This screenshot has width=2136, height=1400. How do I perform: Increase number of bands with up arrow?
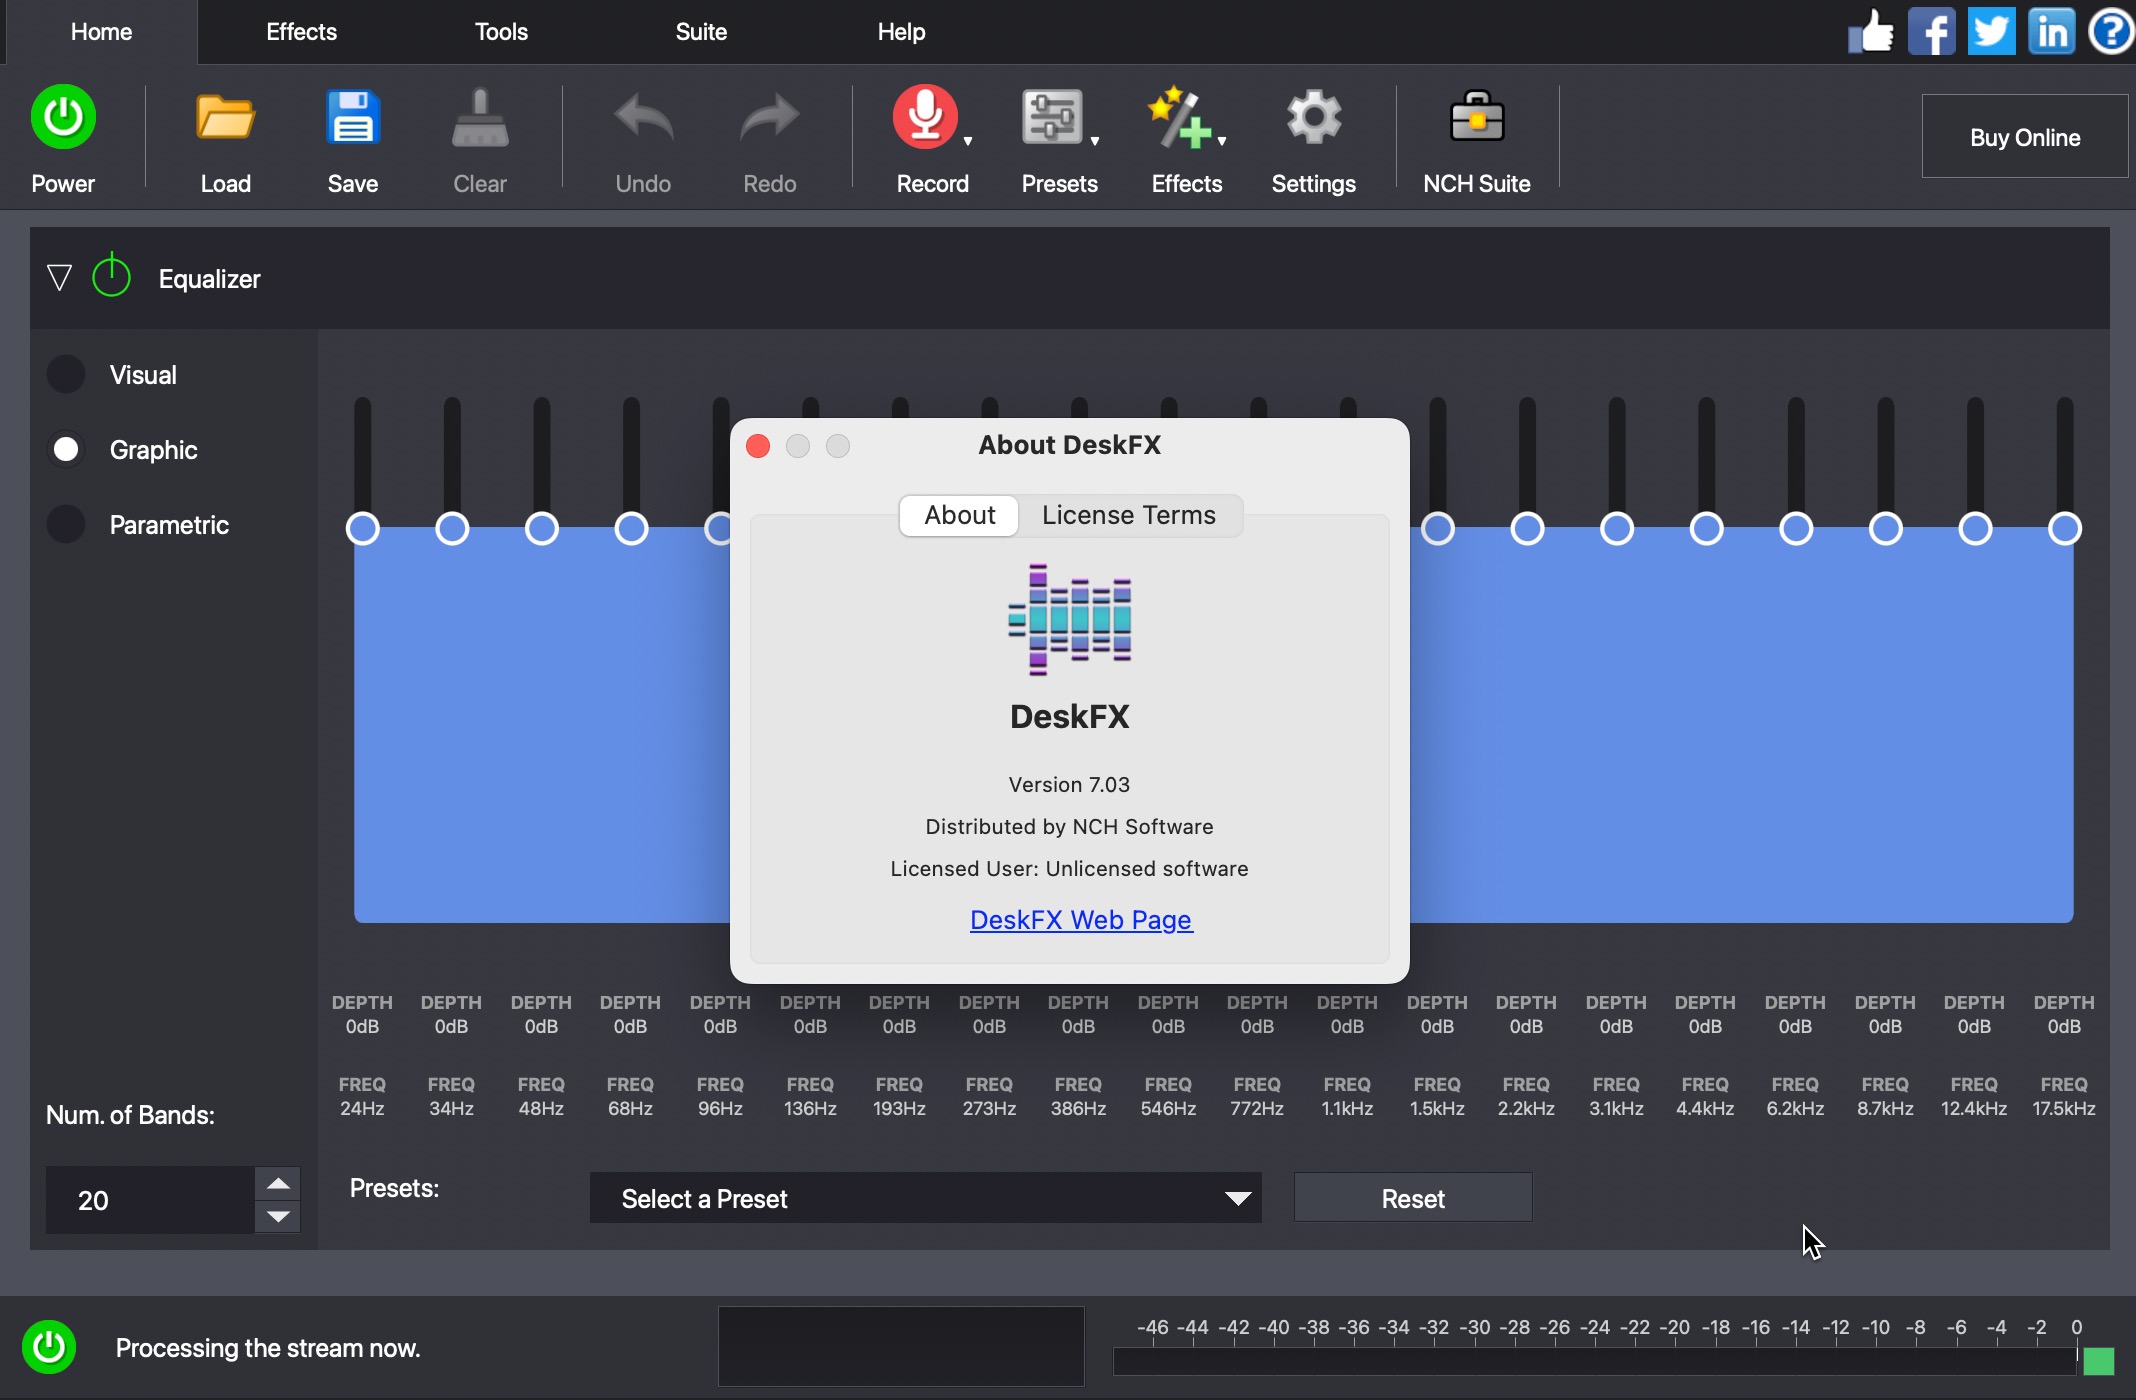point(278,1183)
